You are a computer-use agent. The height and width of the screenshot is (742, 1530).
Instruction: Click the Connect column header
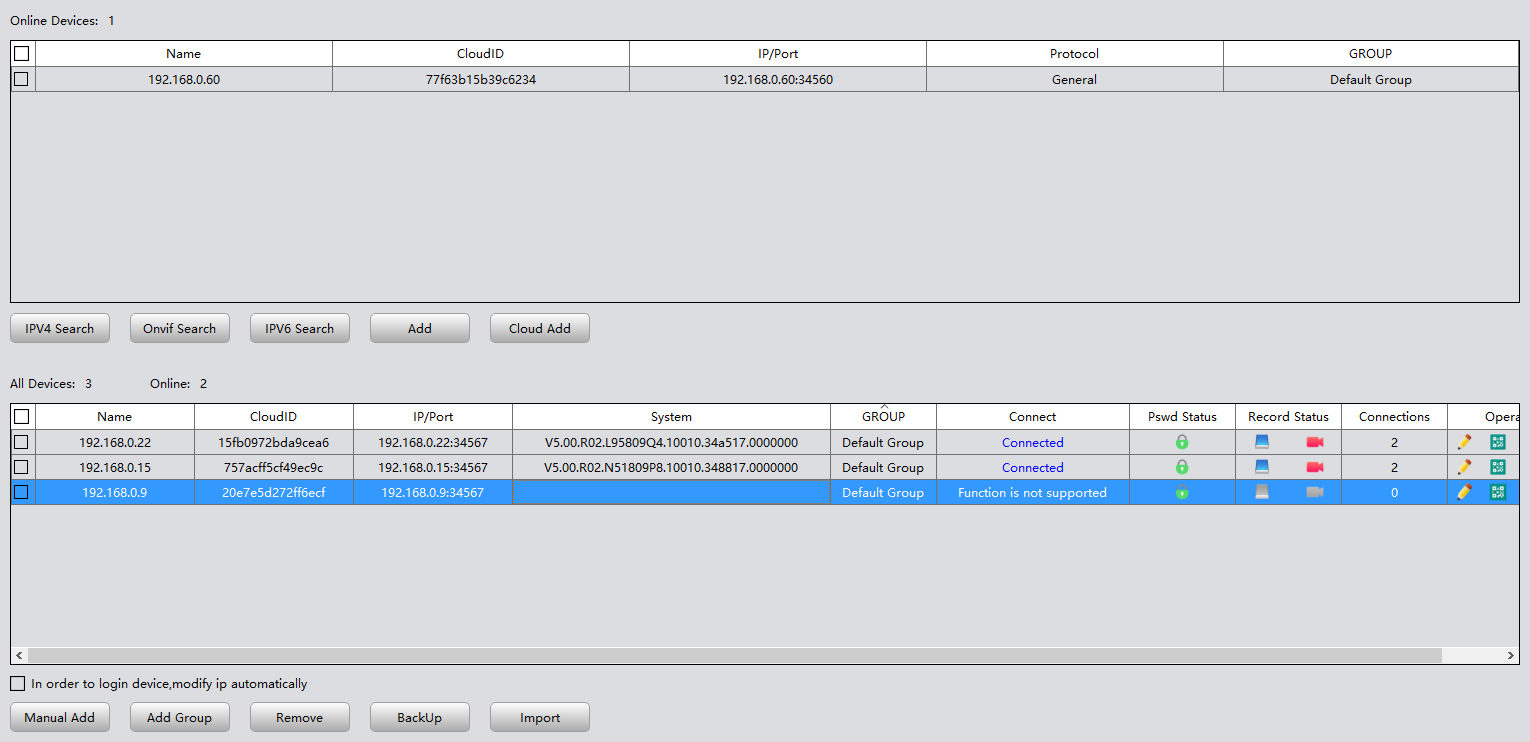[1032, 417]
